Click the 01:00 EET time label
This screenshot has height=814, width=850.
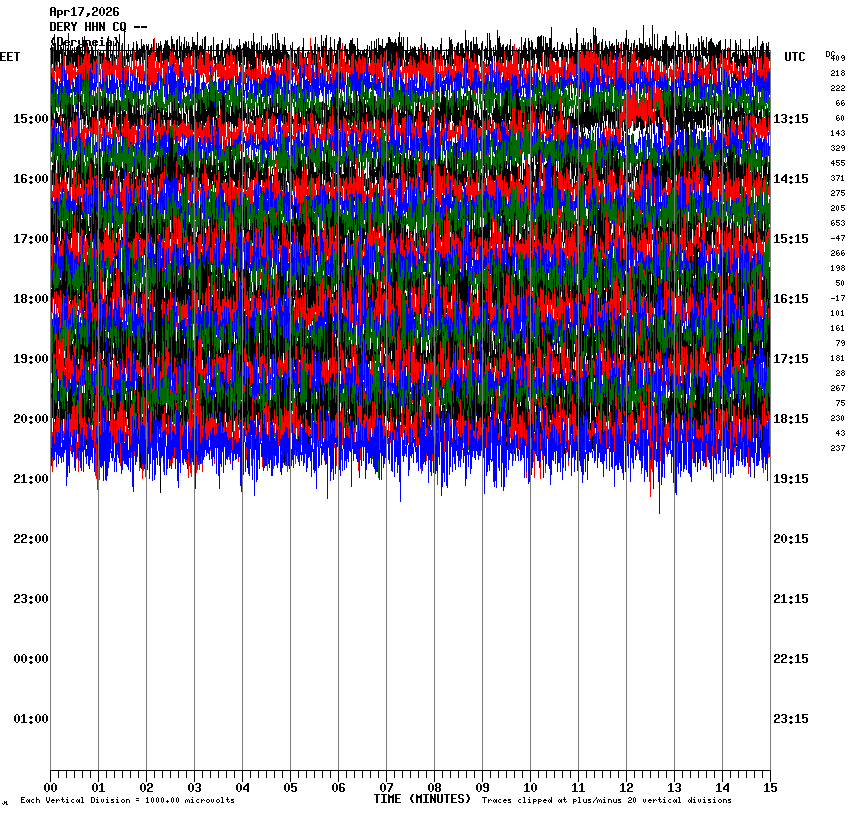pos(30,719)
